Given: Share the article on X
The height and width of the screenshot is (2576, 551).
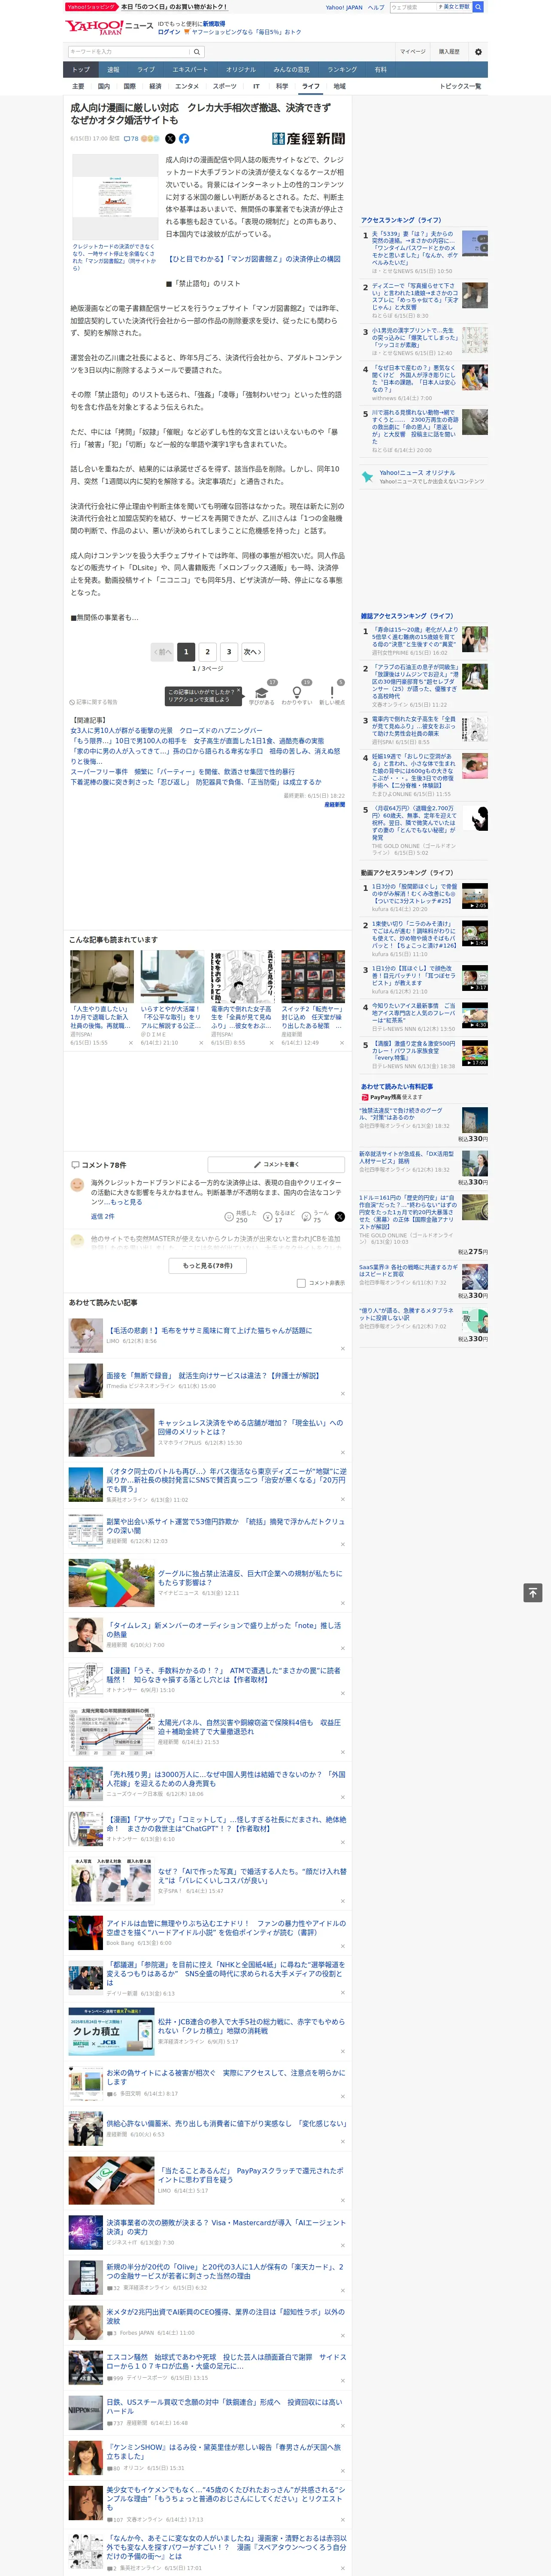Looking at the screenshot, I should pos(170,139).
